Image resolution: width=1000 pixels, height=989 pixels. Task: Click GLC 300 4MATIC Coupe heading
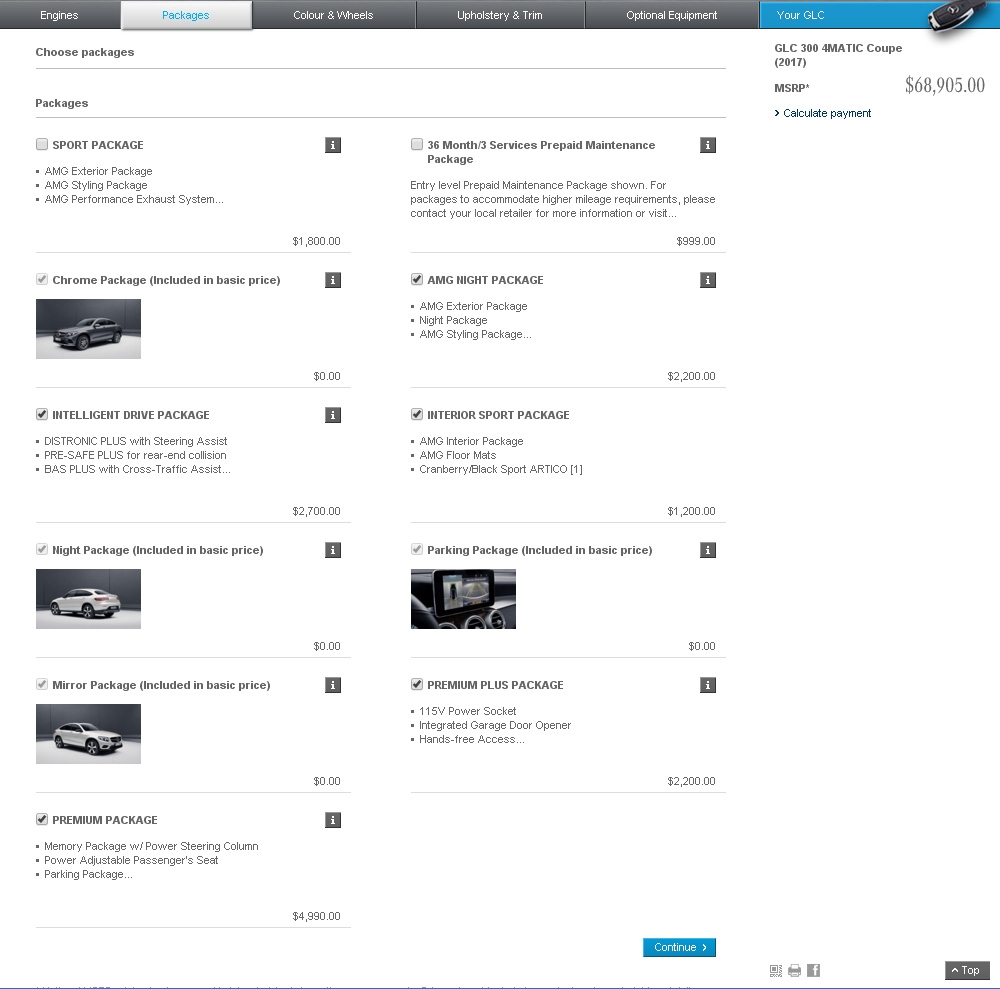coord(838,55)
